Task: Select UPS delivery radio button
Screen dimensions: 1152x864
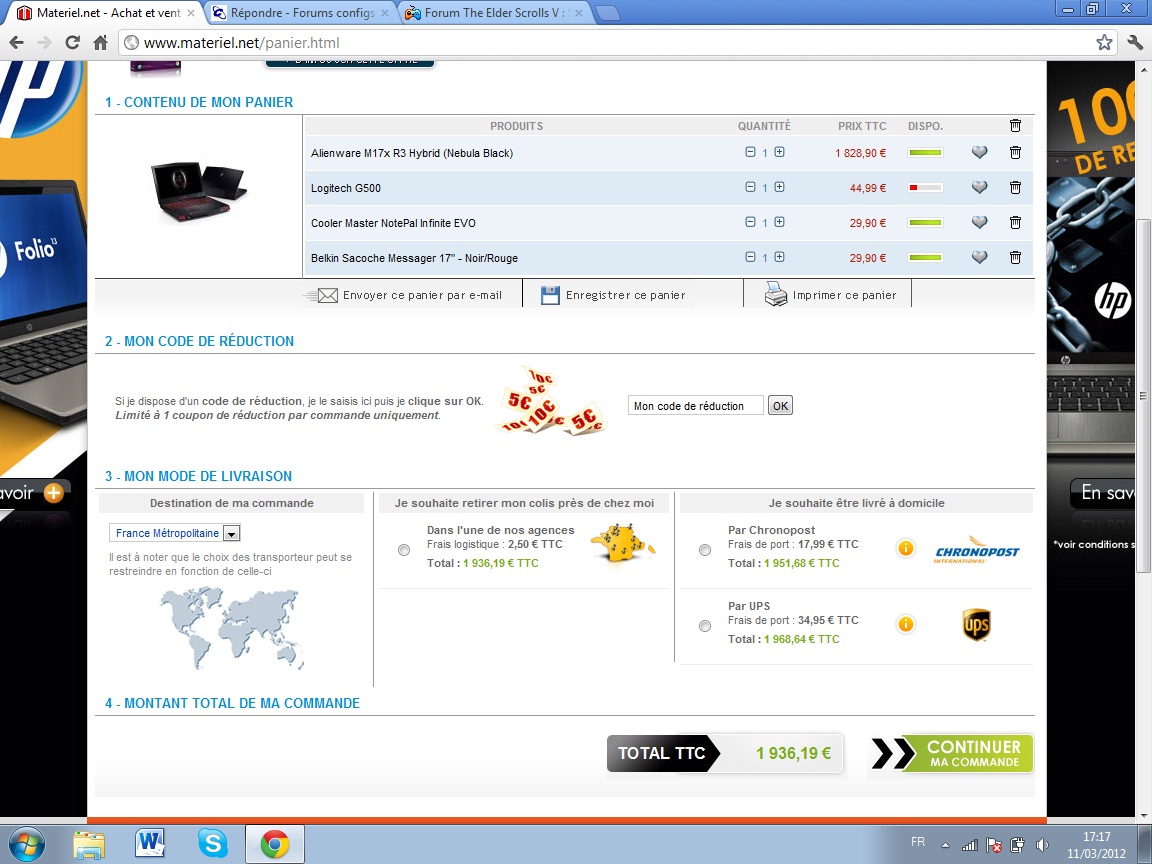Action: point(705,626)
